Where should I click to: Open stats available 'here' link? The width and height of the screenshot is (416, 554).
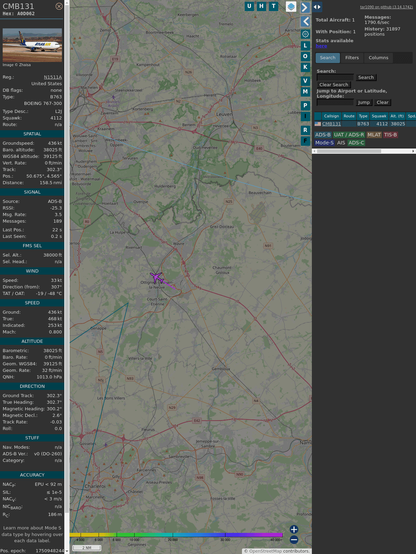tap(321, 46)
